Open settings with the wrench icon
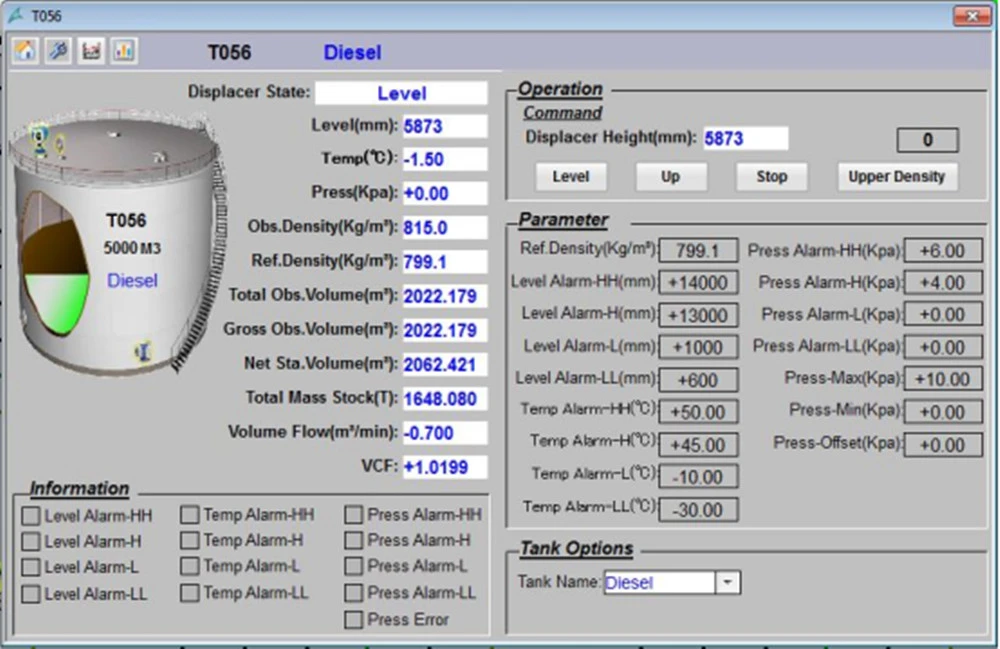 (59, 51)
